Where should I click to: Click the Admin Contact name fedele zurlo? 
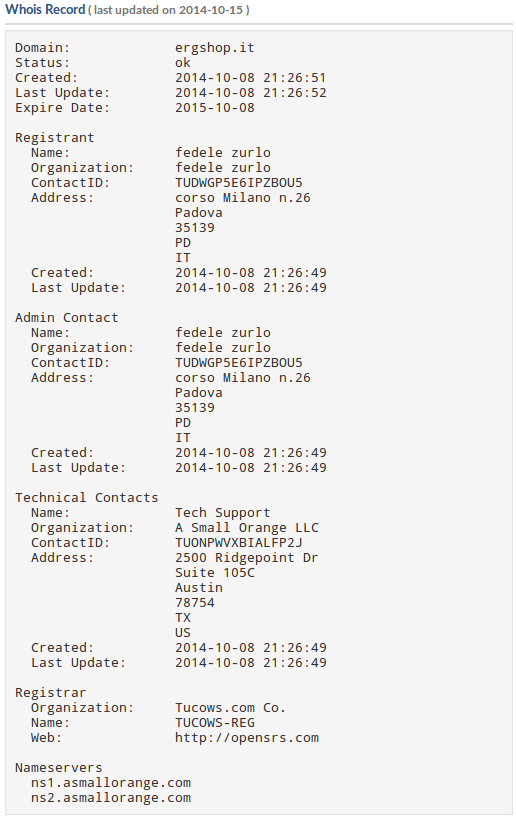click(x=223, y=333)
